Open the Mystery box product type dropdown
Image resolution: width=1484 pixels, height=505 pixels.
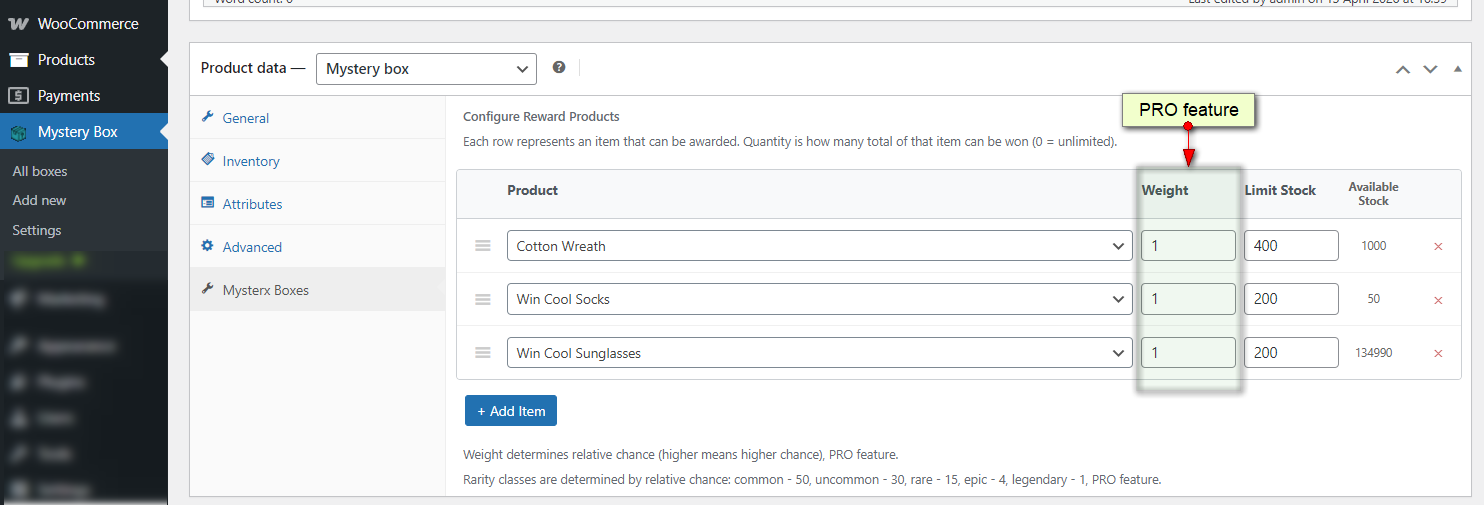click(x=426, y=69)
